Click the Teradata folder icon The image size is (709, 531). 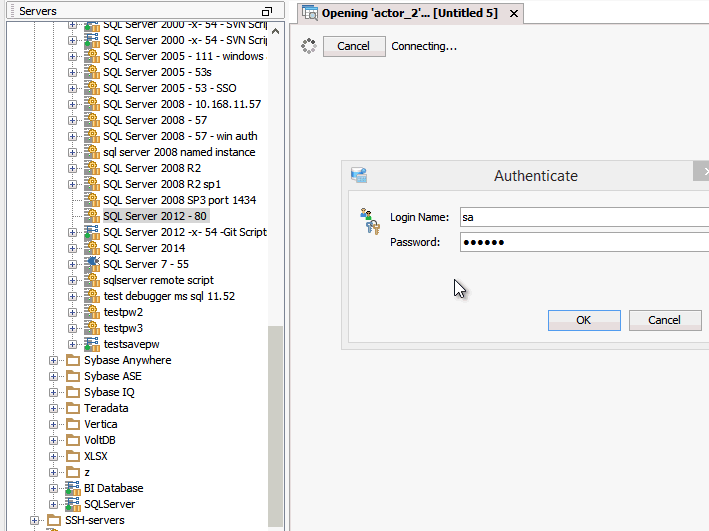click(73, 408)
